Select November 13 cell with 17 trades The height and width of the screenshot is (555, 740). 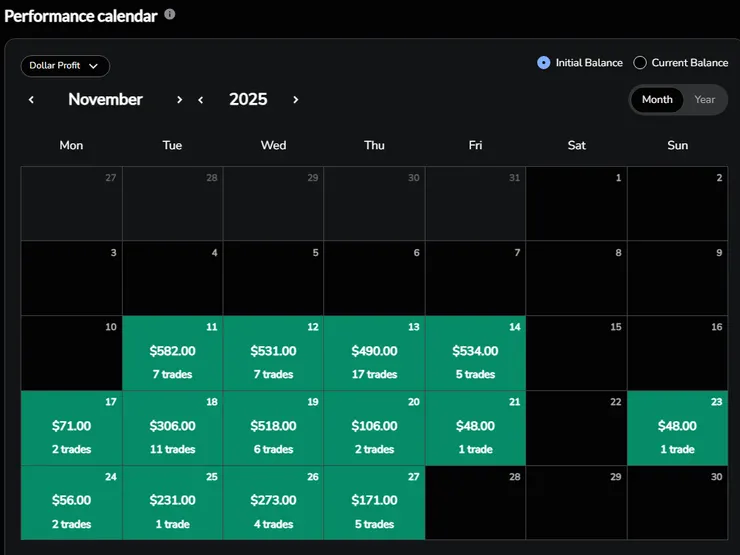click(374, 353)
